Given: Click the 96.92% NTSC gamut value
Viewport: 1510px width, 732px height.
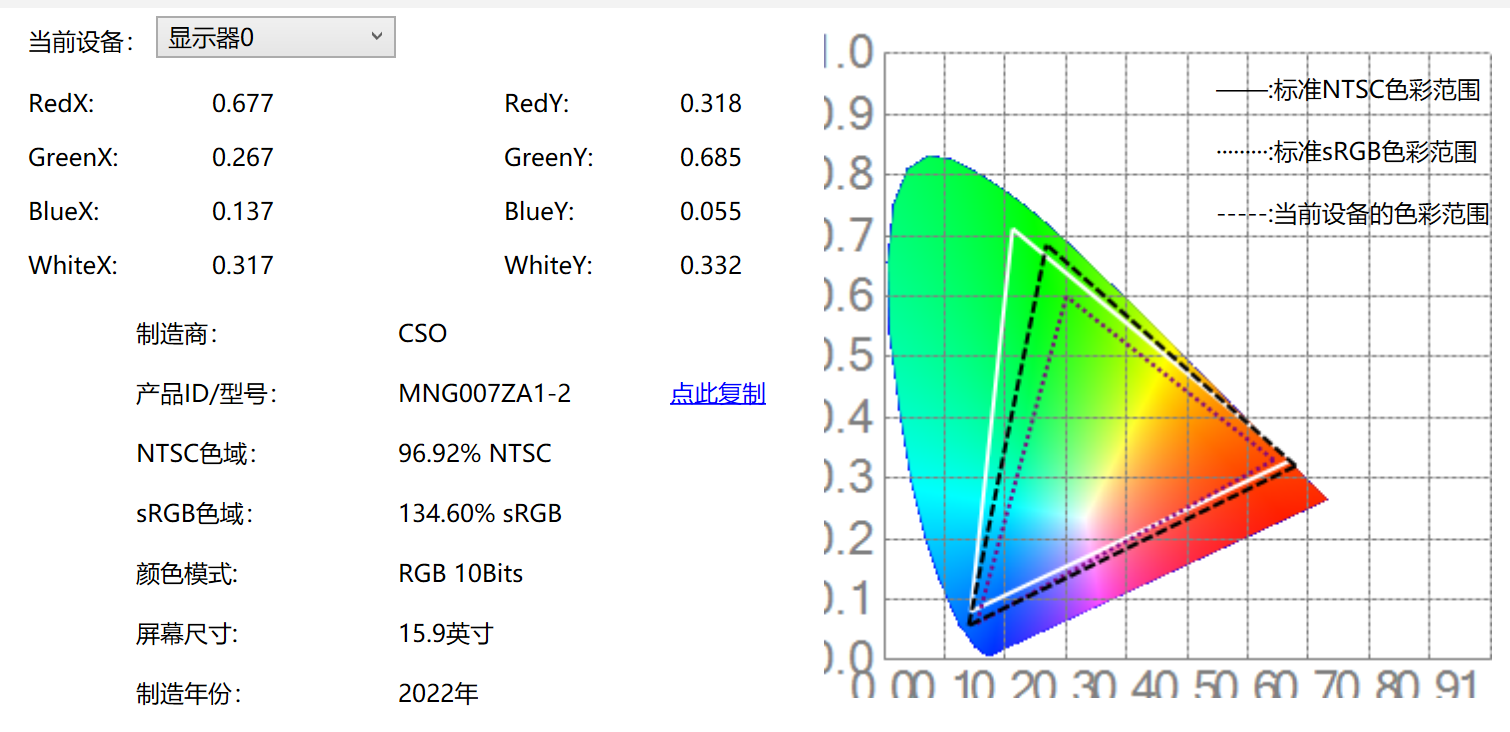Looking at the screenshot, I should [475, 454].
